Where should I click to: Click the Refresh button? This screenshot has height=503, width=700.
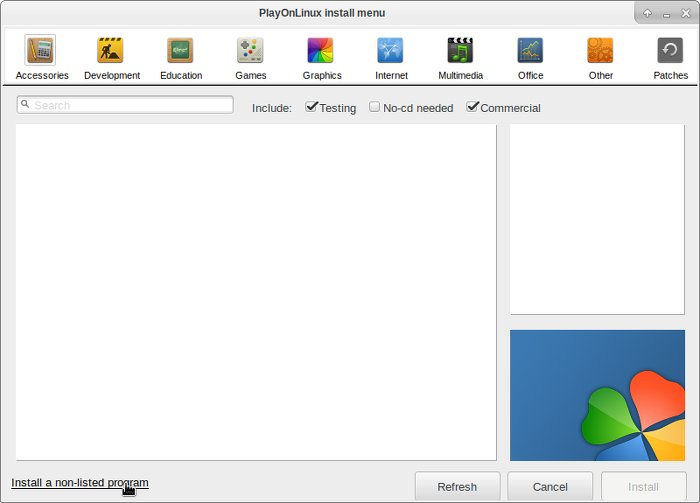click(457, 486)
